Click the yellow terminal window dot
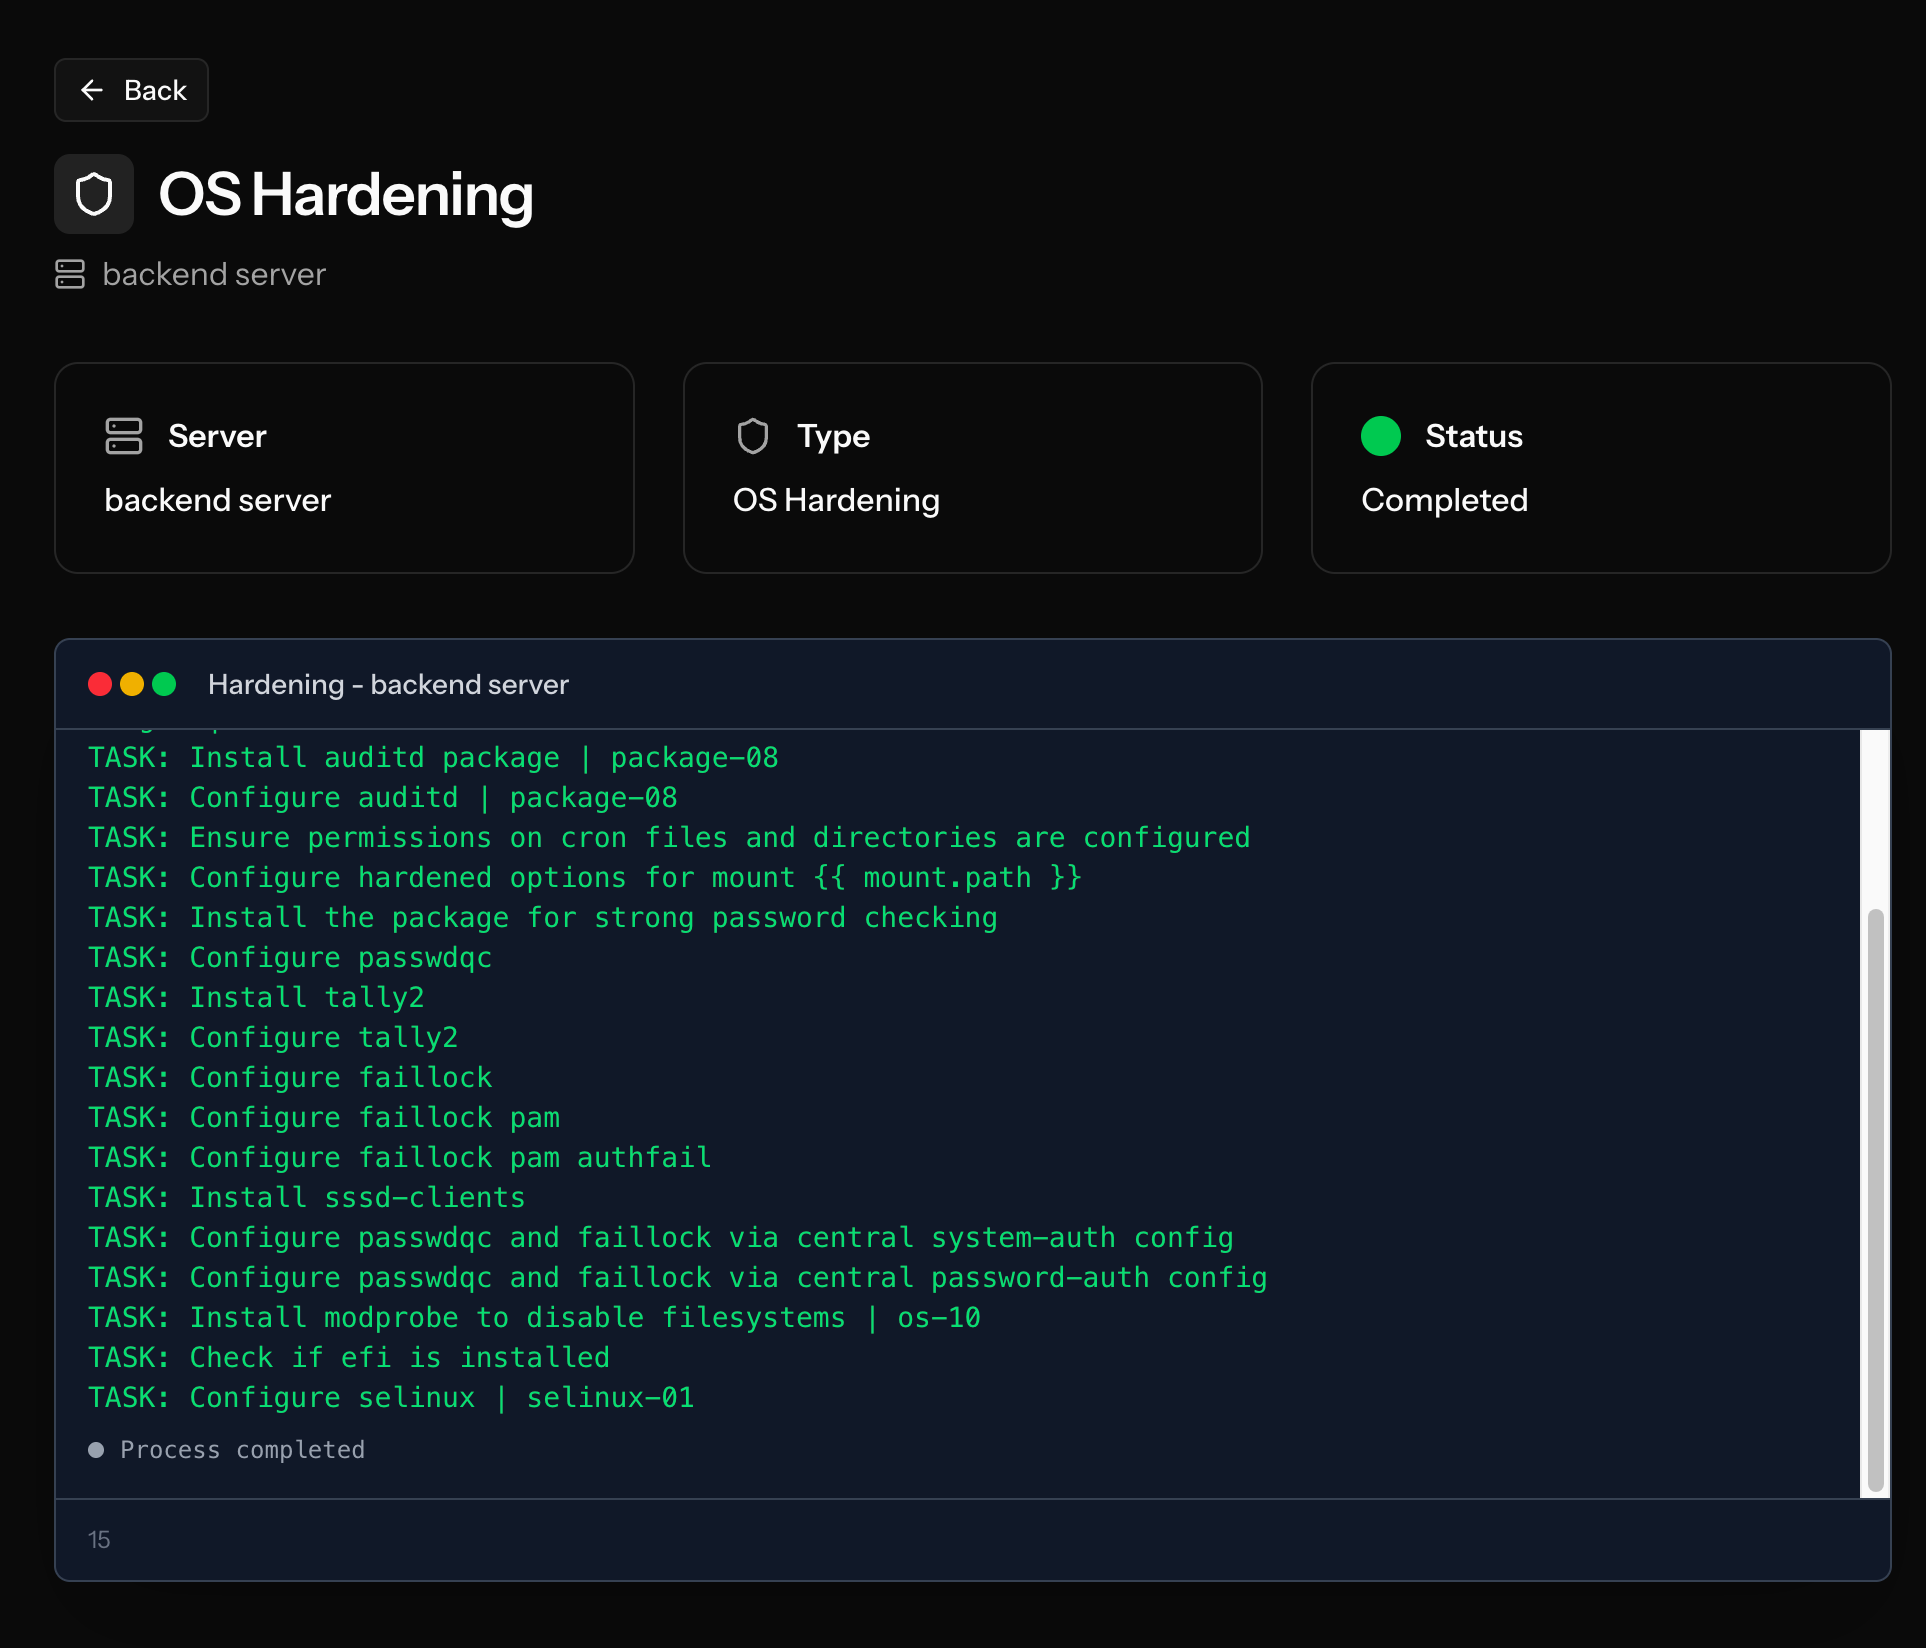Screen dimensions: 1926x1648 click(x=132, y=684)
